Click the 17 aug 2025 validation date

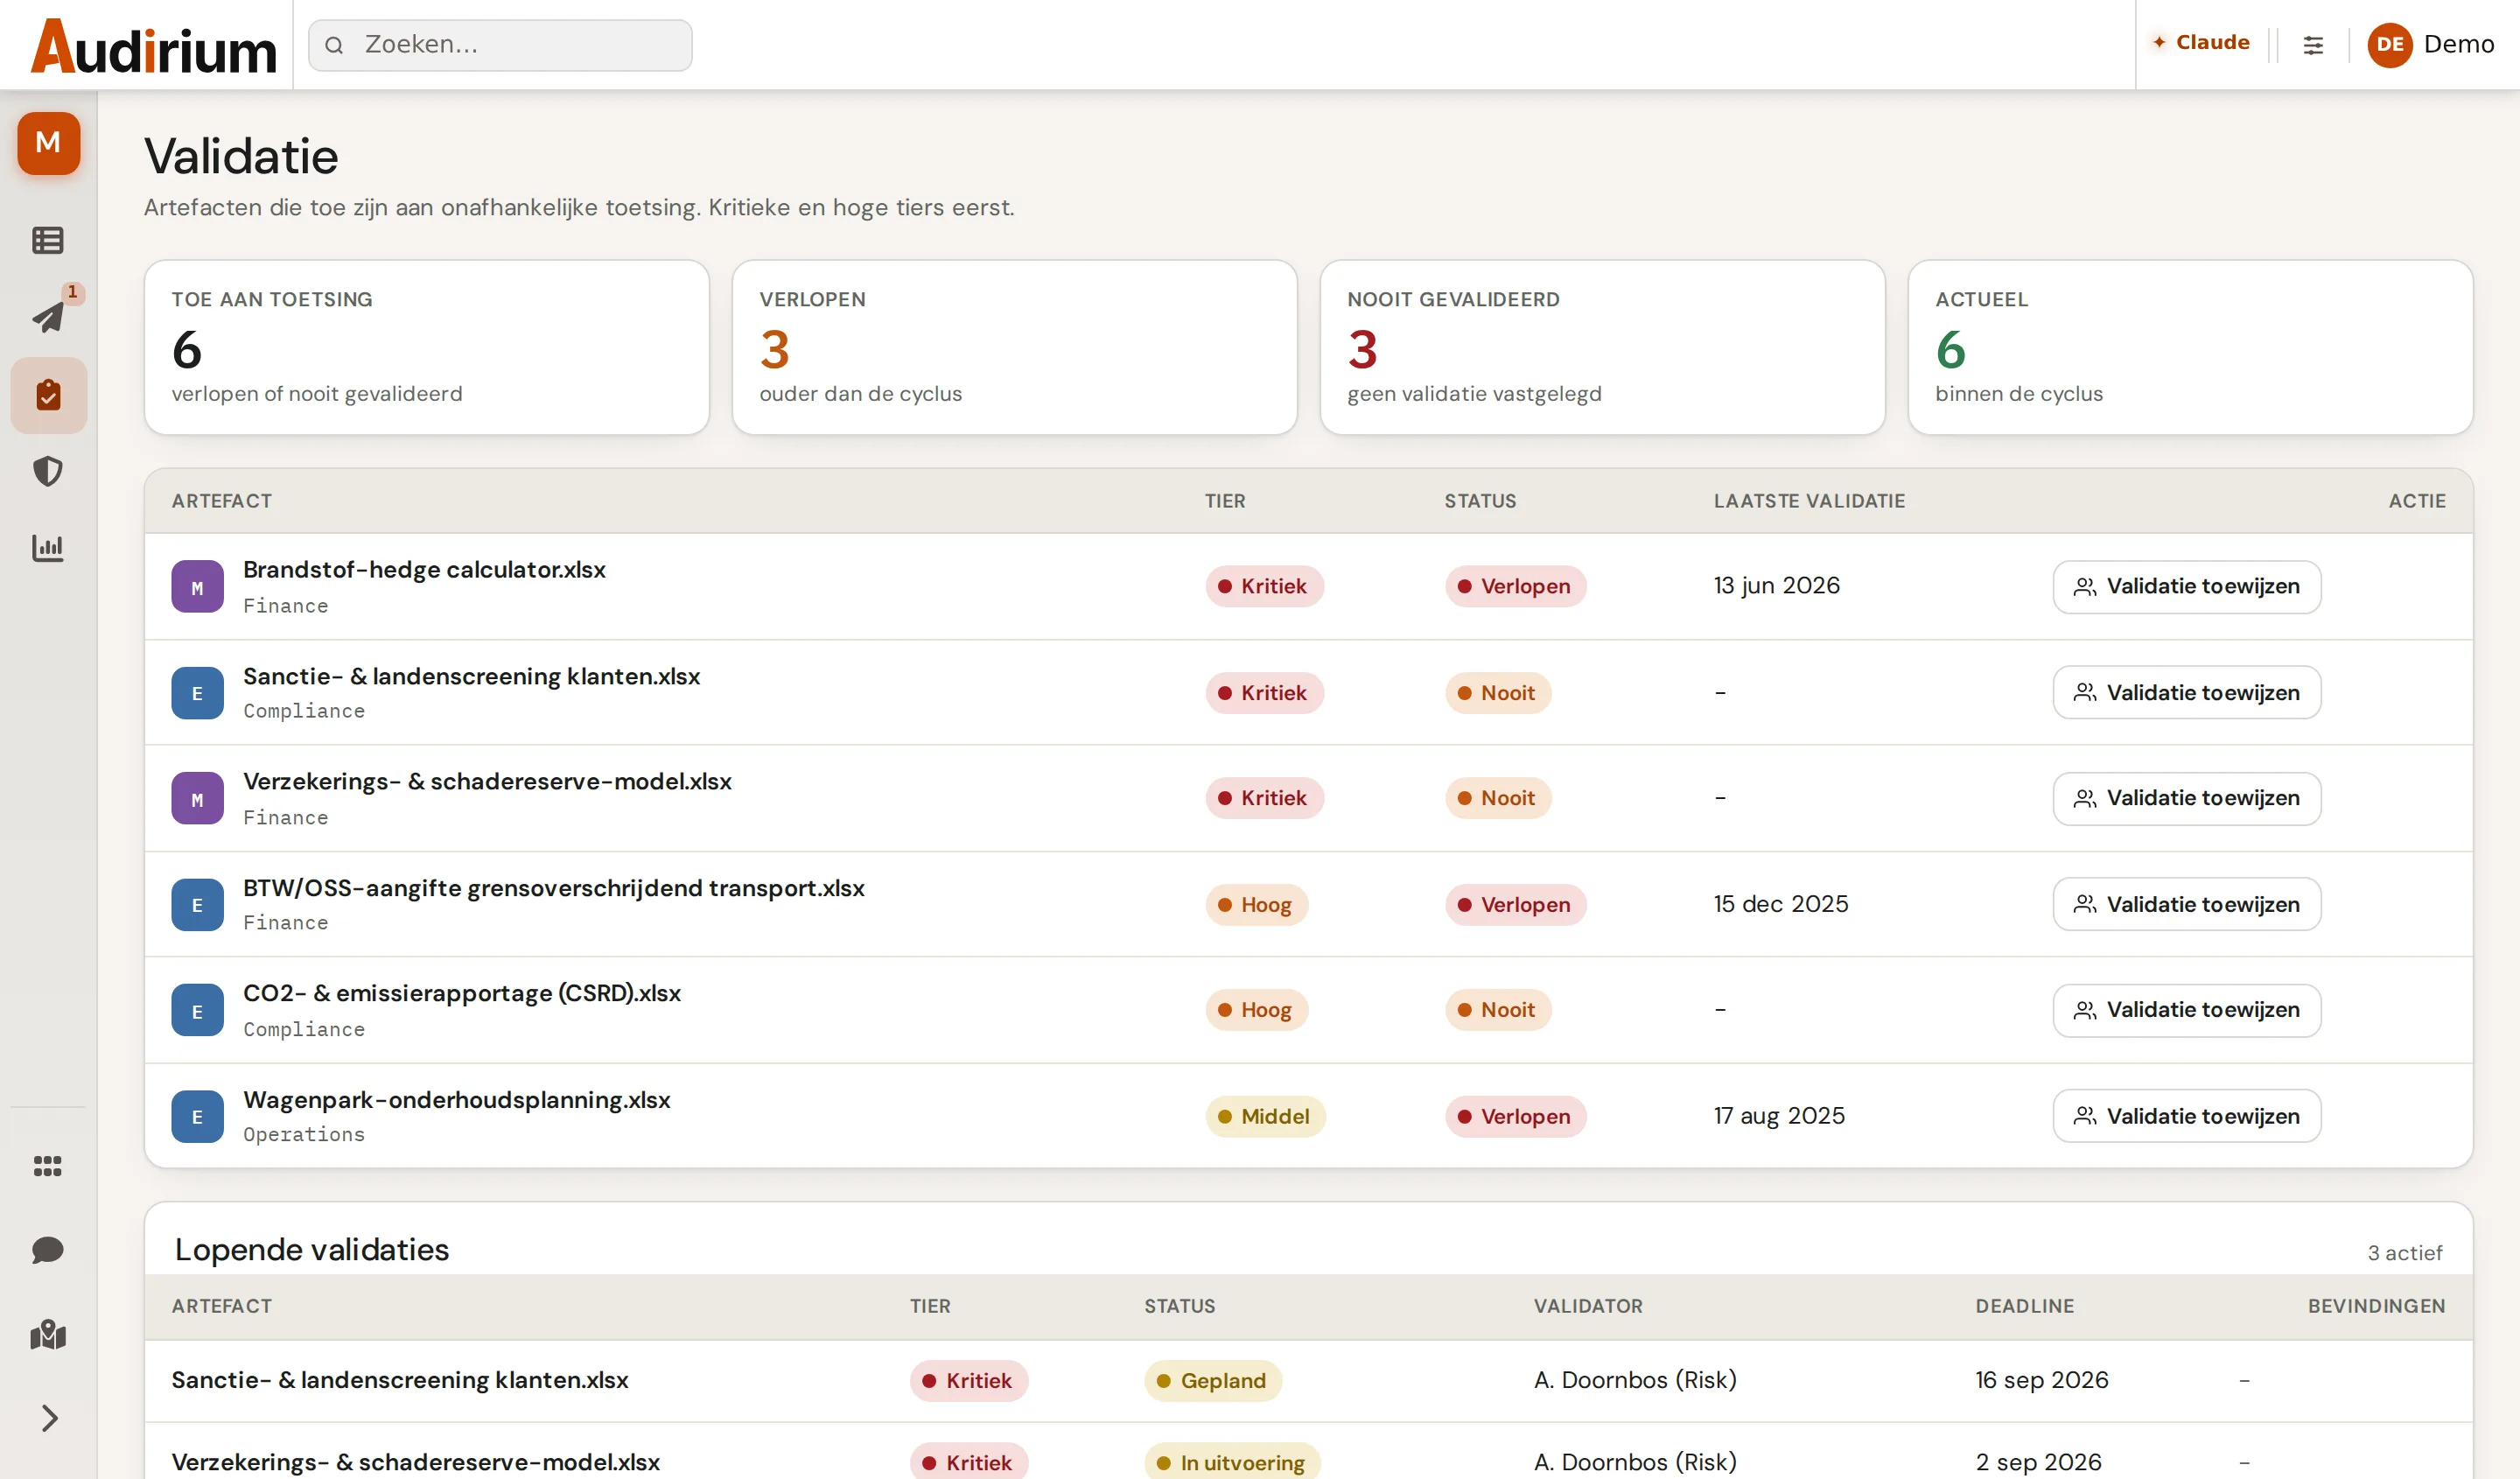point(1778,1116)
